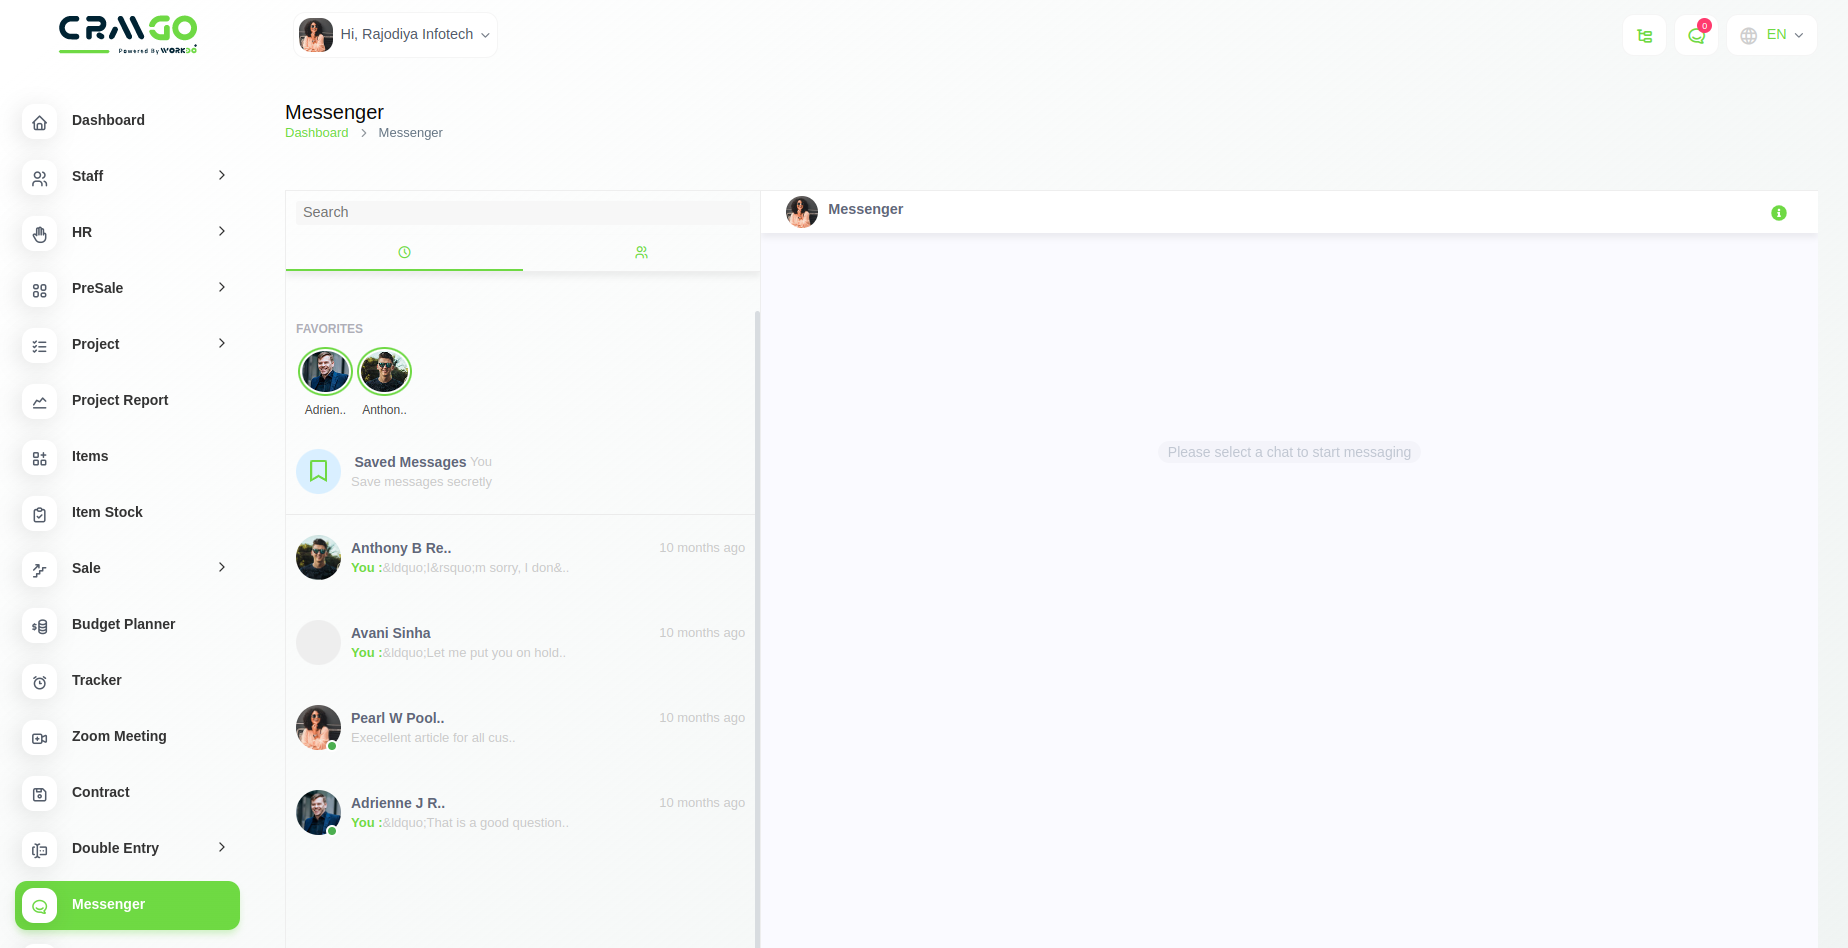Go to Item Stock in sidebar

[107, 512]
